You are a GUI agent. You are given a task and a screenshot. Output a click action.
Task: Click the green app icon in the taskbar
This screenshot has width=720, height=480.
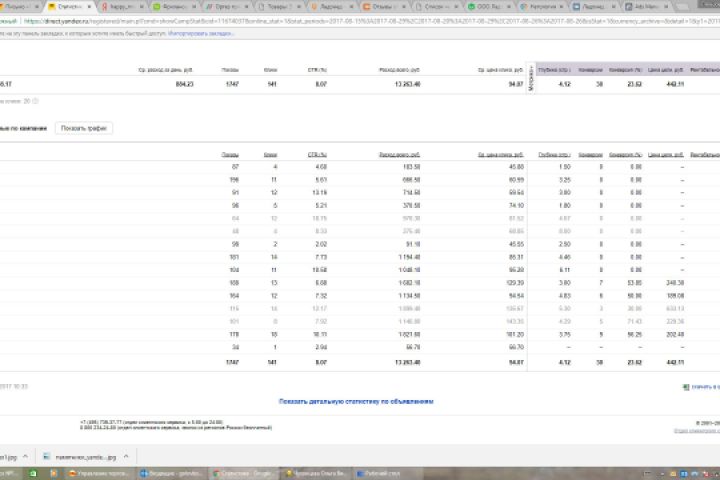[33, 473]
